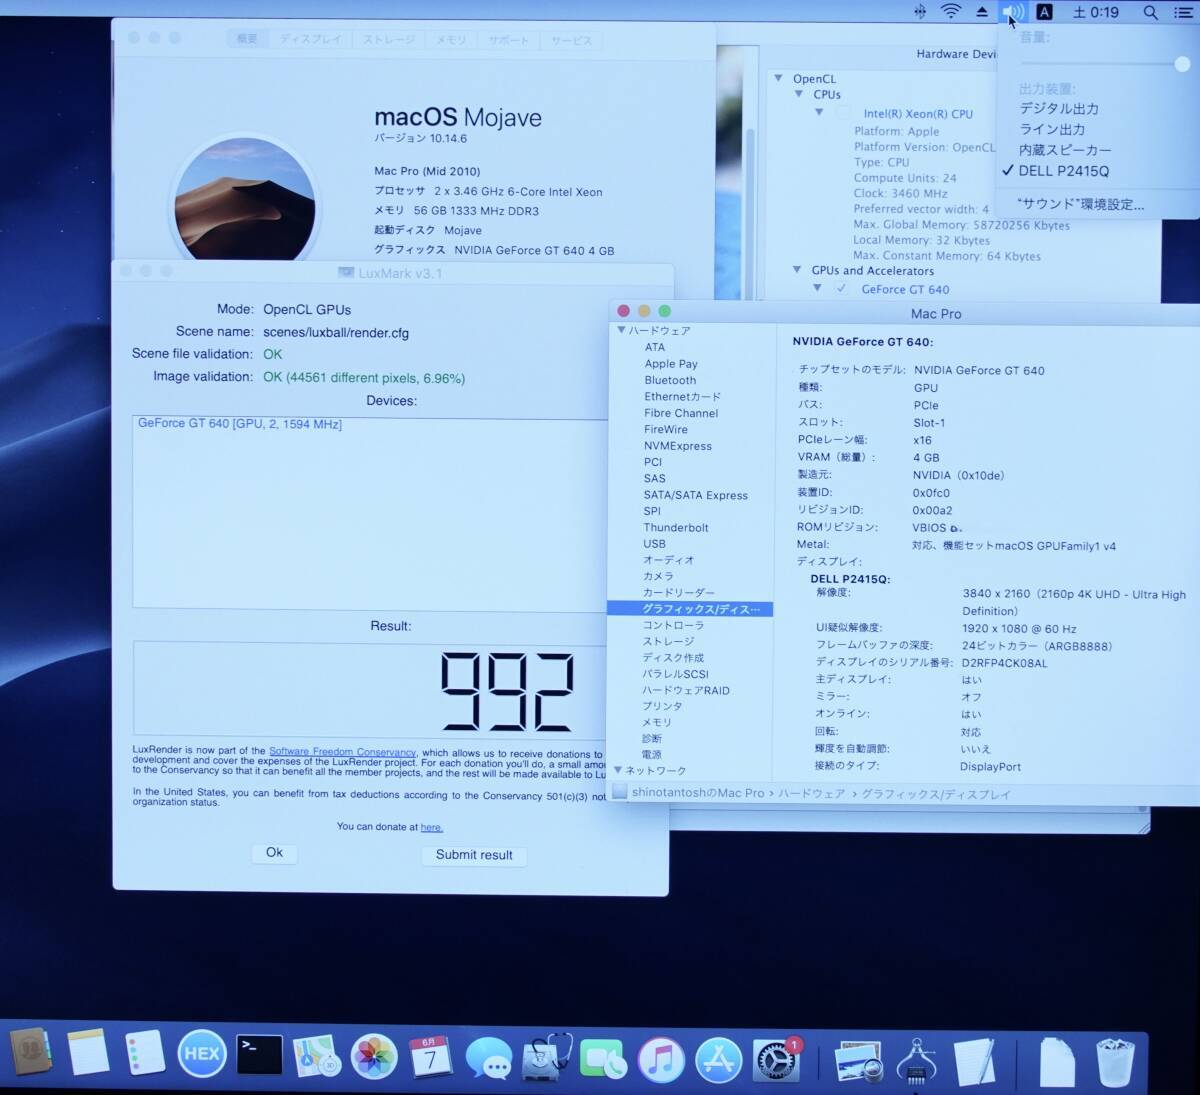Click the 音量 volume slider knob
The height and width of the screenshot is (1095, 1200).
coord(1182,64)
